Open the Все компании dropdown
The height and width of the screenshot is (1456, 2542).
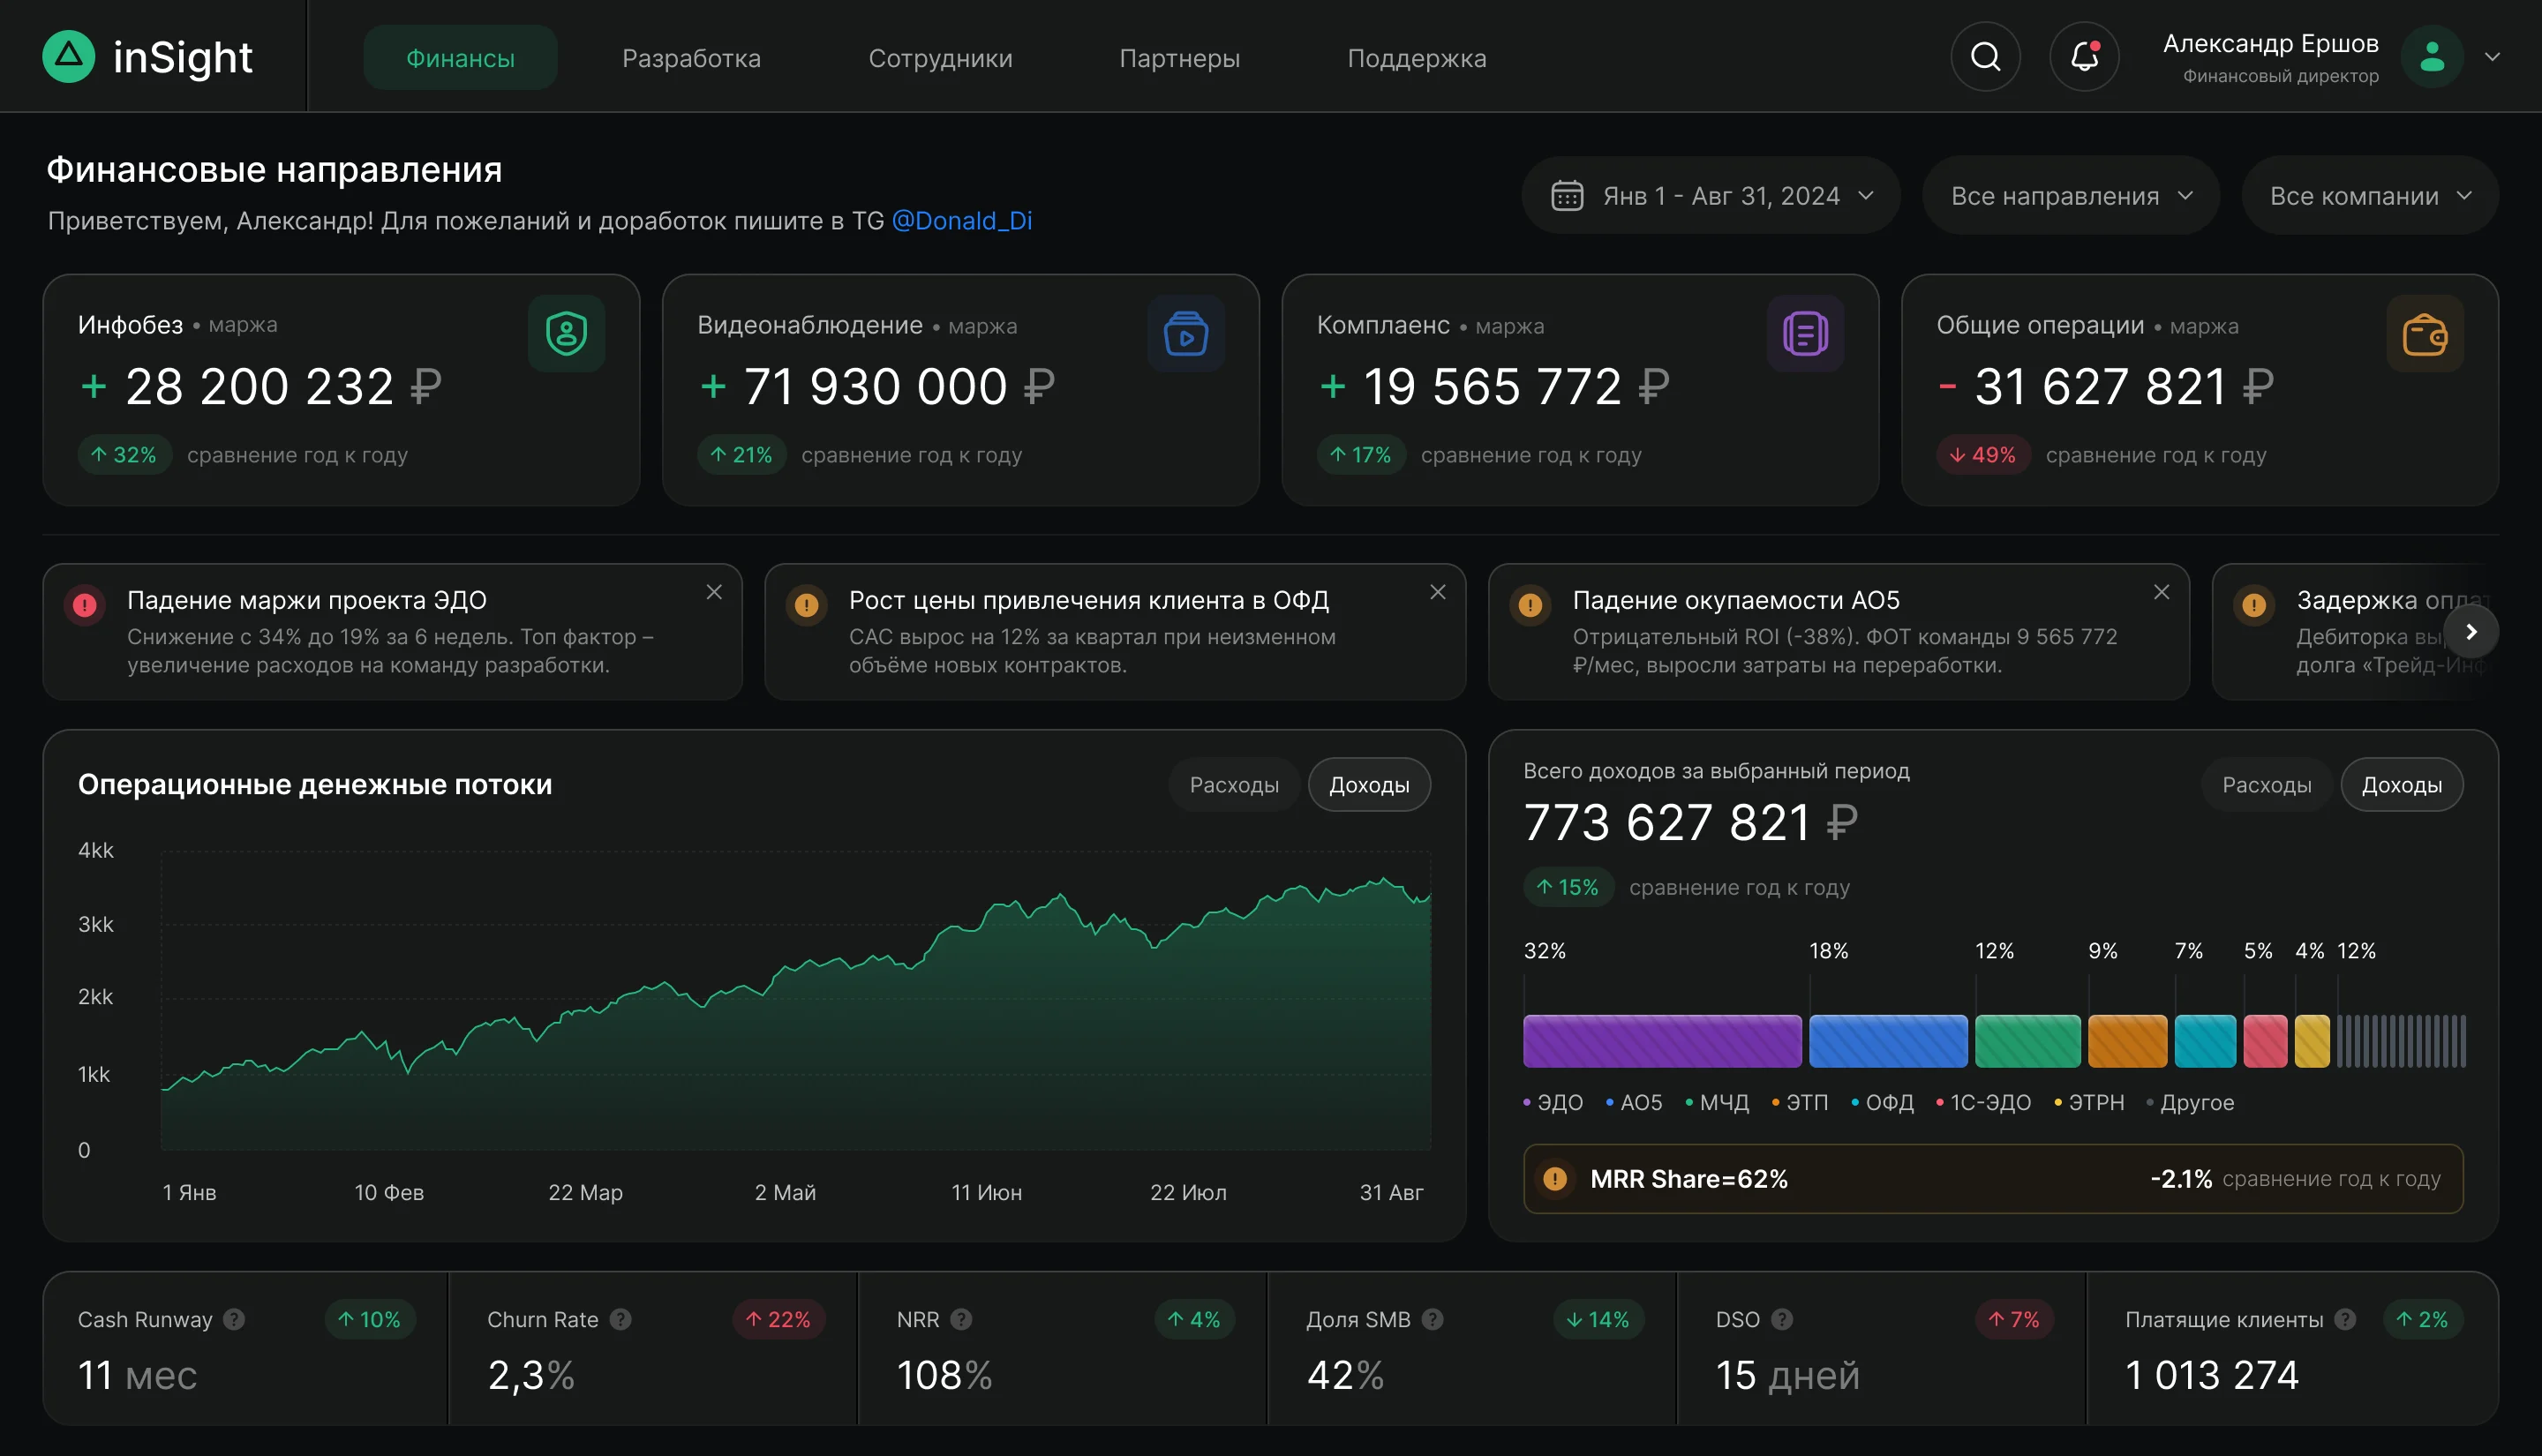pos(2370,195)
